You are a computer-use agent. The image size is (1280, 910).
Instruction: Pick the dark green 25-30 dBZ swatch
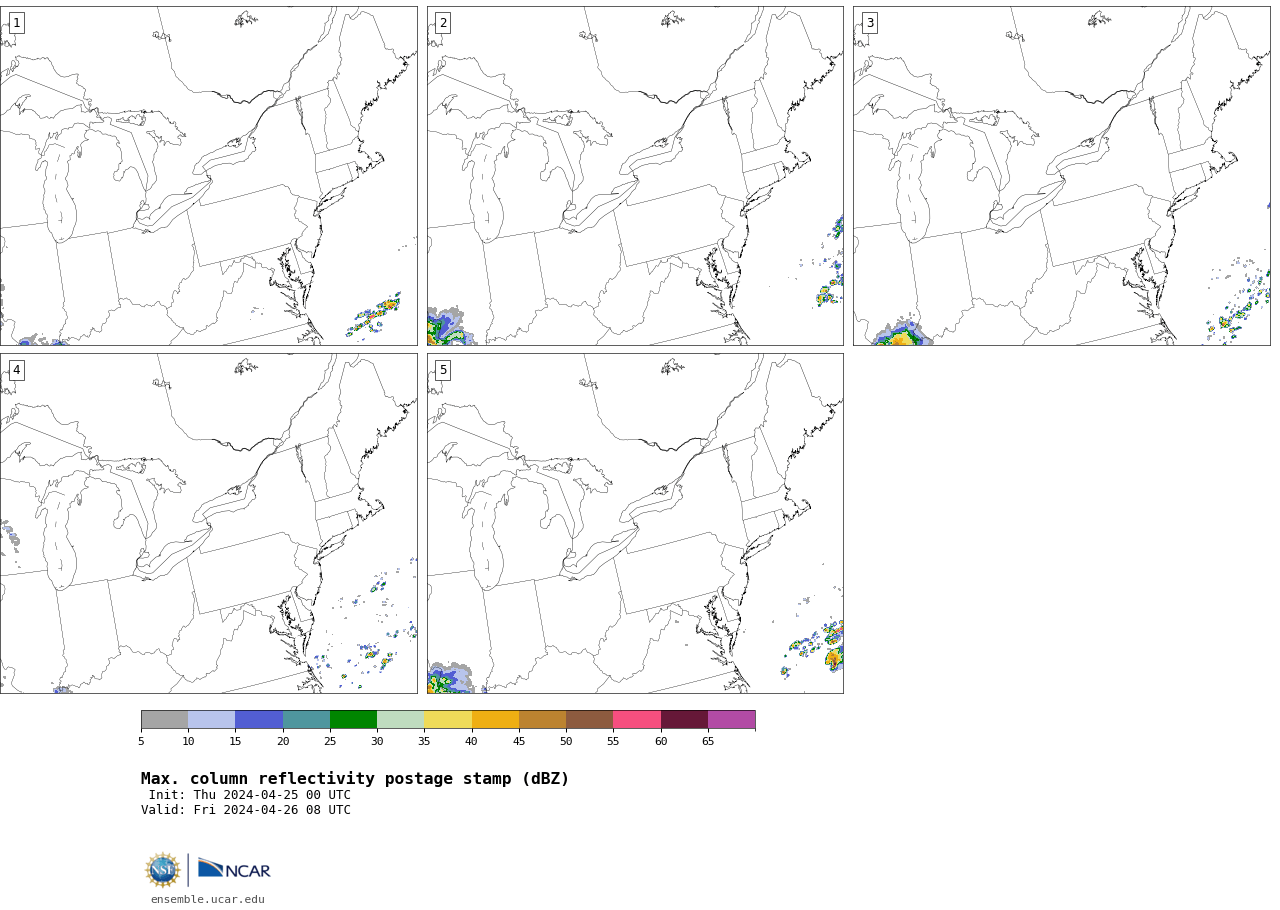pyautogui.click(x=353, y=720)
